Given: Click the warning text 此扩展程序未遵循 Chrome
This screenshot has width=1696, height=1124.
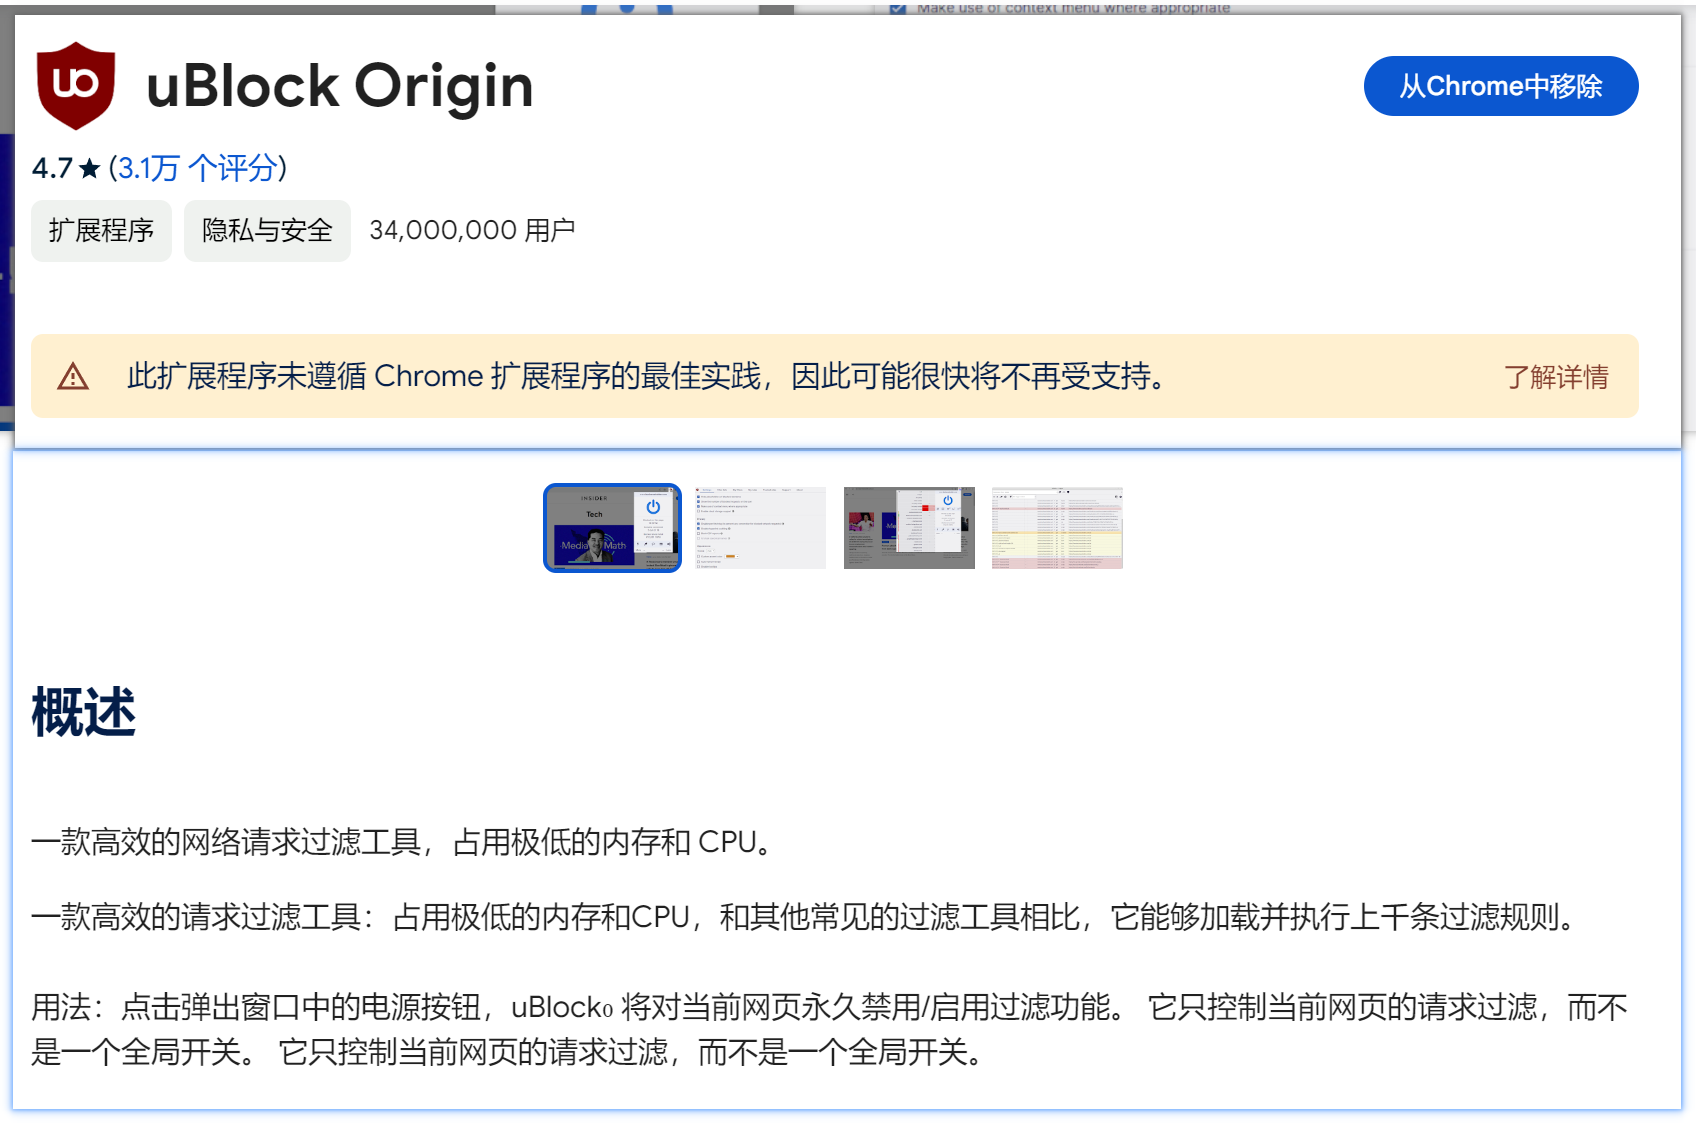Looking at the screenshot, I should click(646, 377).
